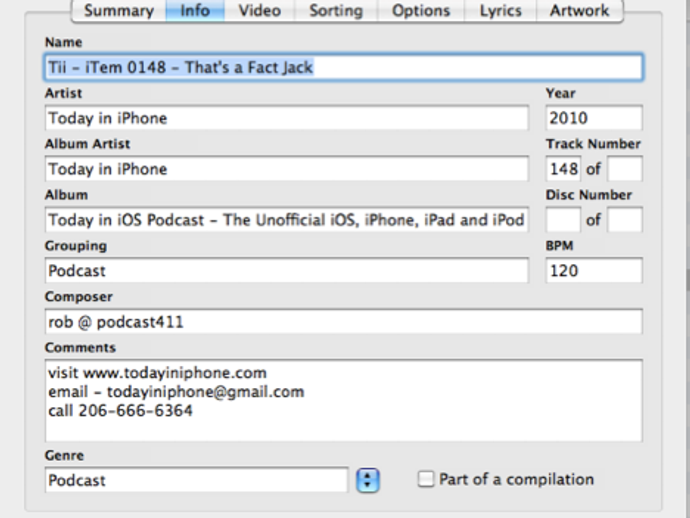Select the Info tab
The height and width of the screenshot is (518, 690).
click(195, 11)
